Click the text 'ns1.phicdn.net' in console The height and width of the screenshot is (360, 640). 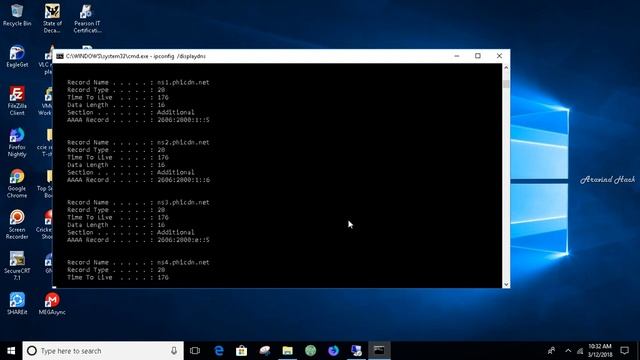pyautogui.click(x=183, y=82)
